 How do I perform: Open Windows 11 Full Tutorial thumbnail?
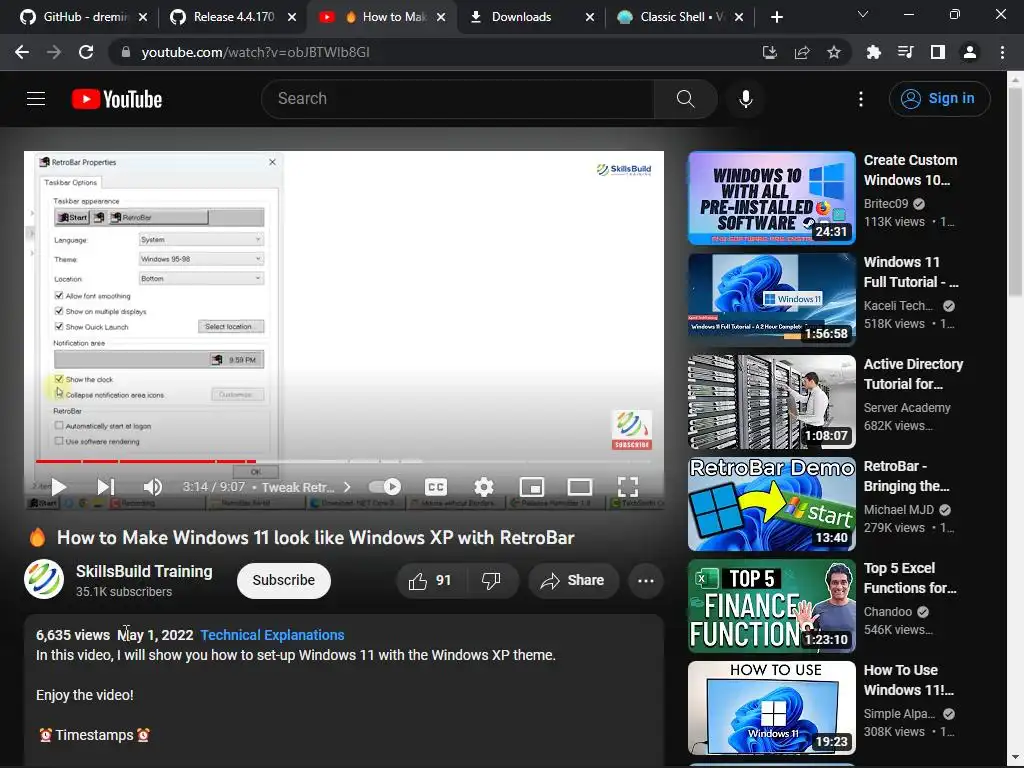771,300
